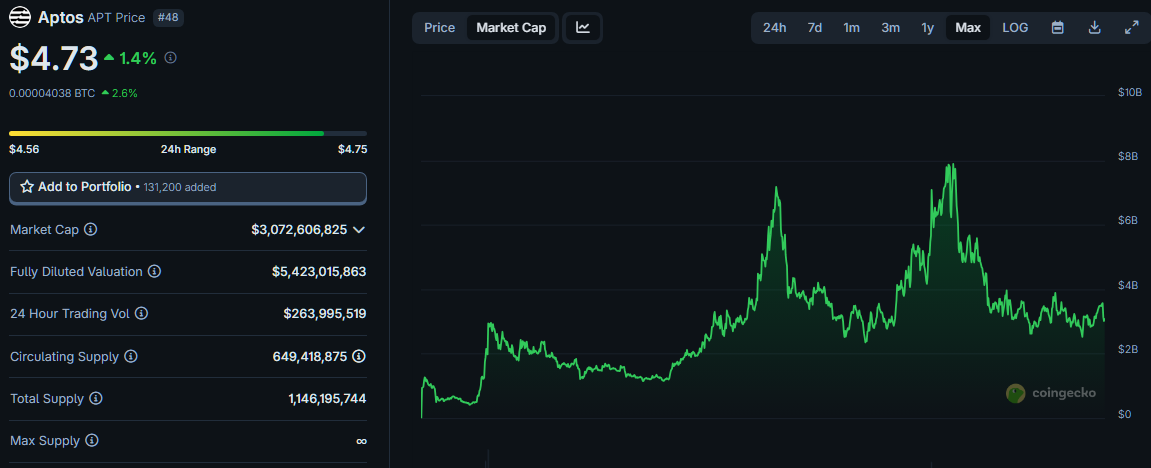1151x468 pixels.
Task: Click info icon after 649,418,875 value
Action: point(358,357)
